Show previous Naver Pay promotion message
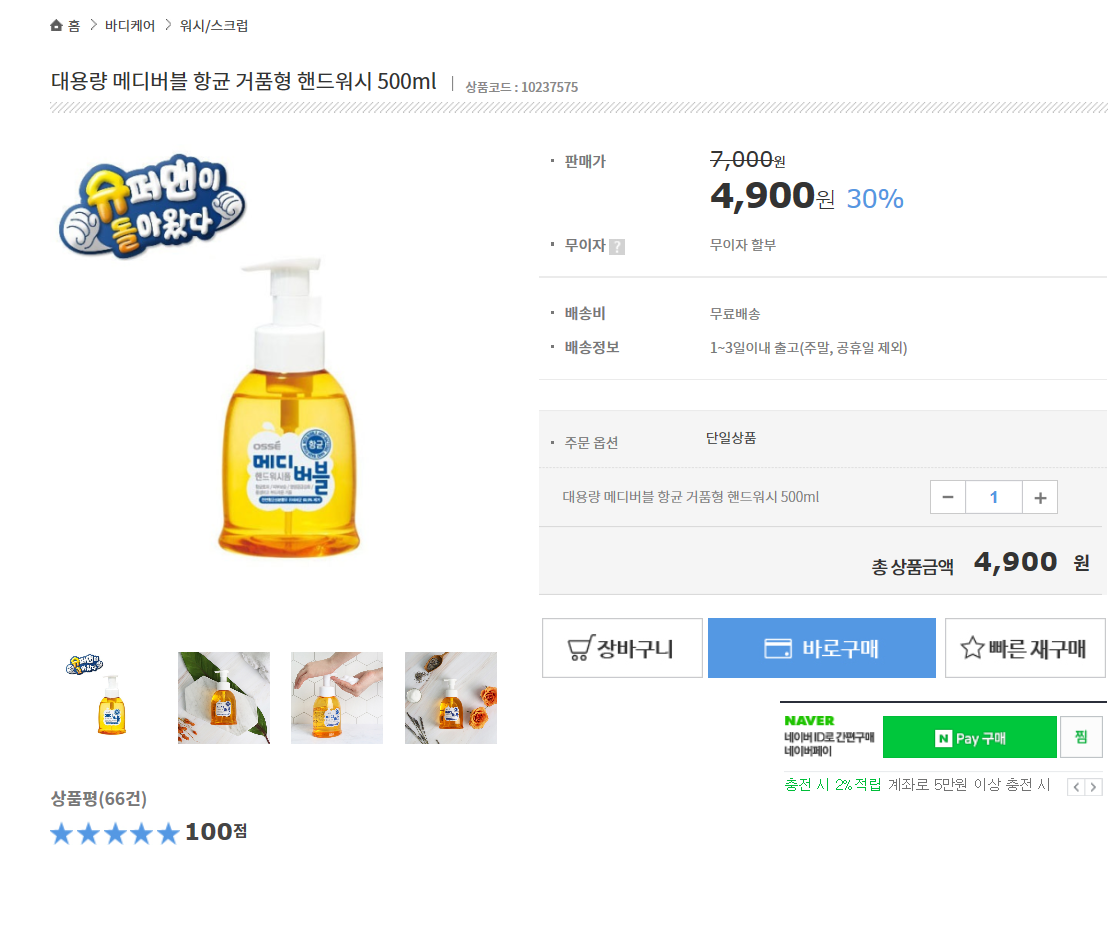Viewport: 1119px width, 930px height. 1076,787
